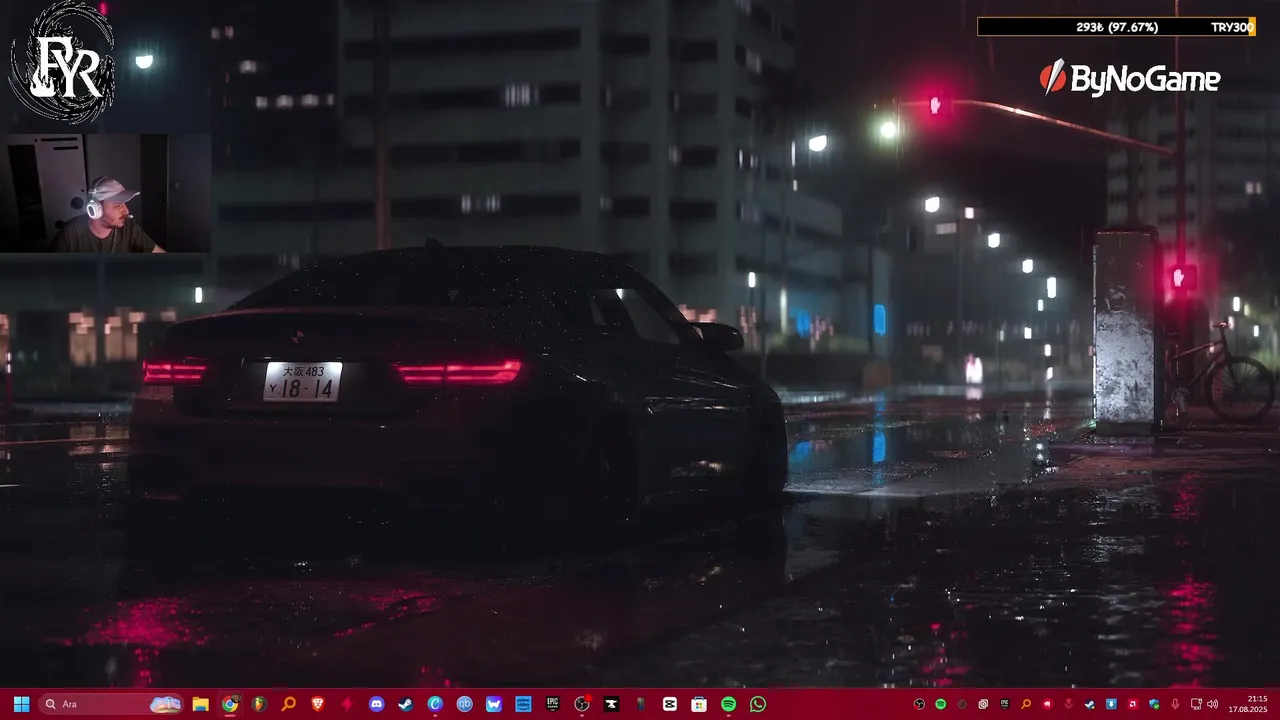Launch Brave browser from the taskbar
The width and height of the screenshot is (1280, 720).
tap(318, 704)
